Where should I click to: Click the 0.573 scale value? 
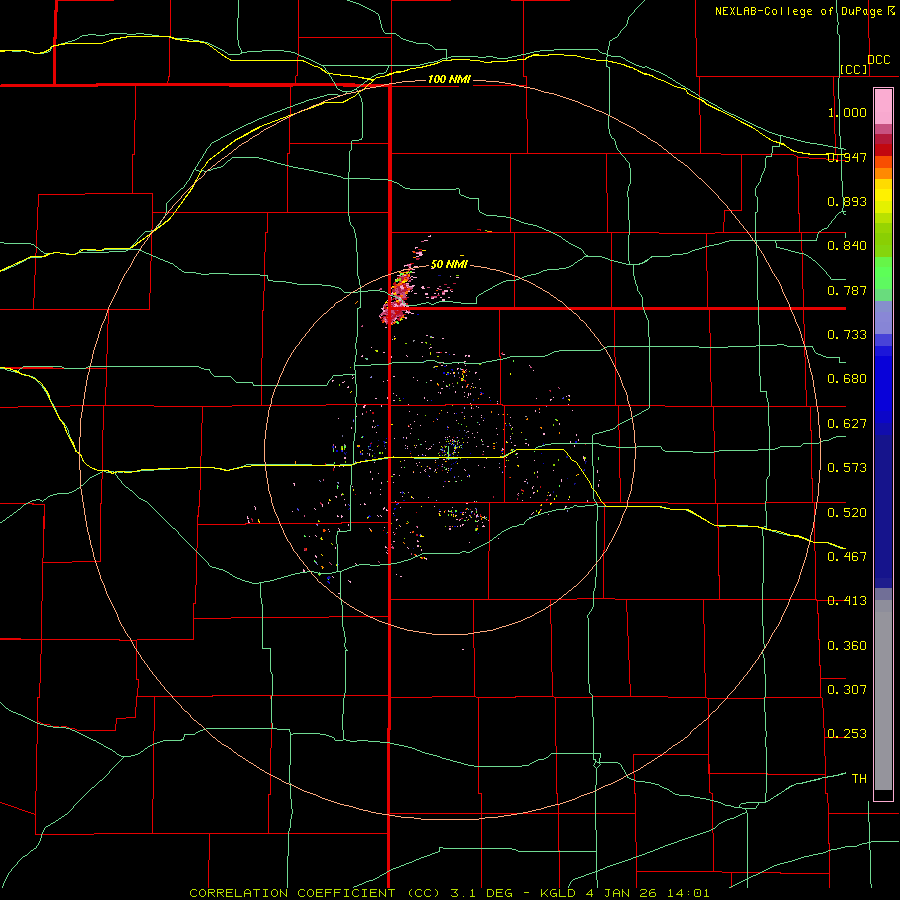847,468
